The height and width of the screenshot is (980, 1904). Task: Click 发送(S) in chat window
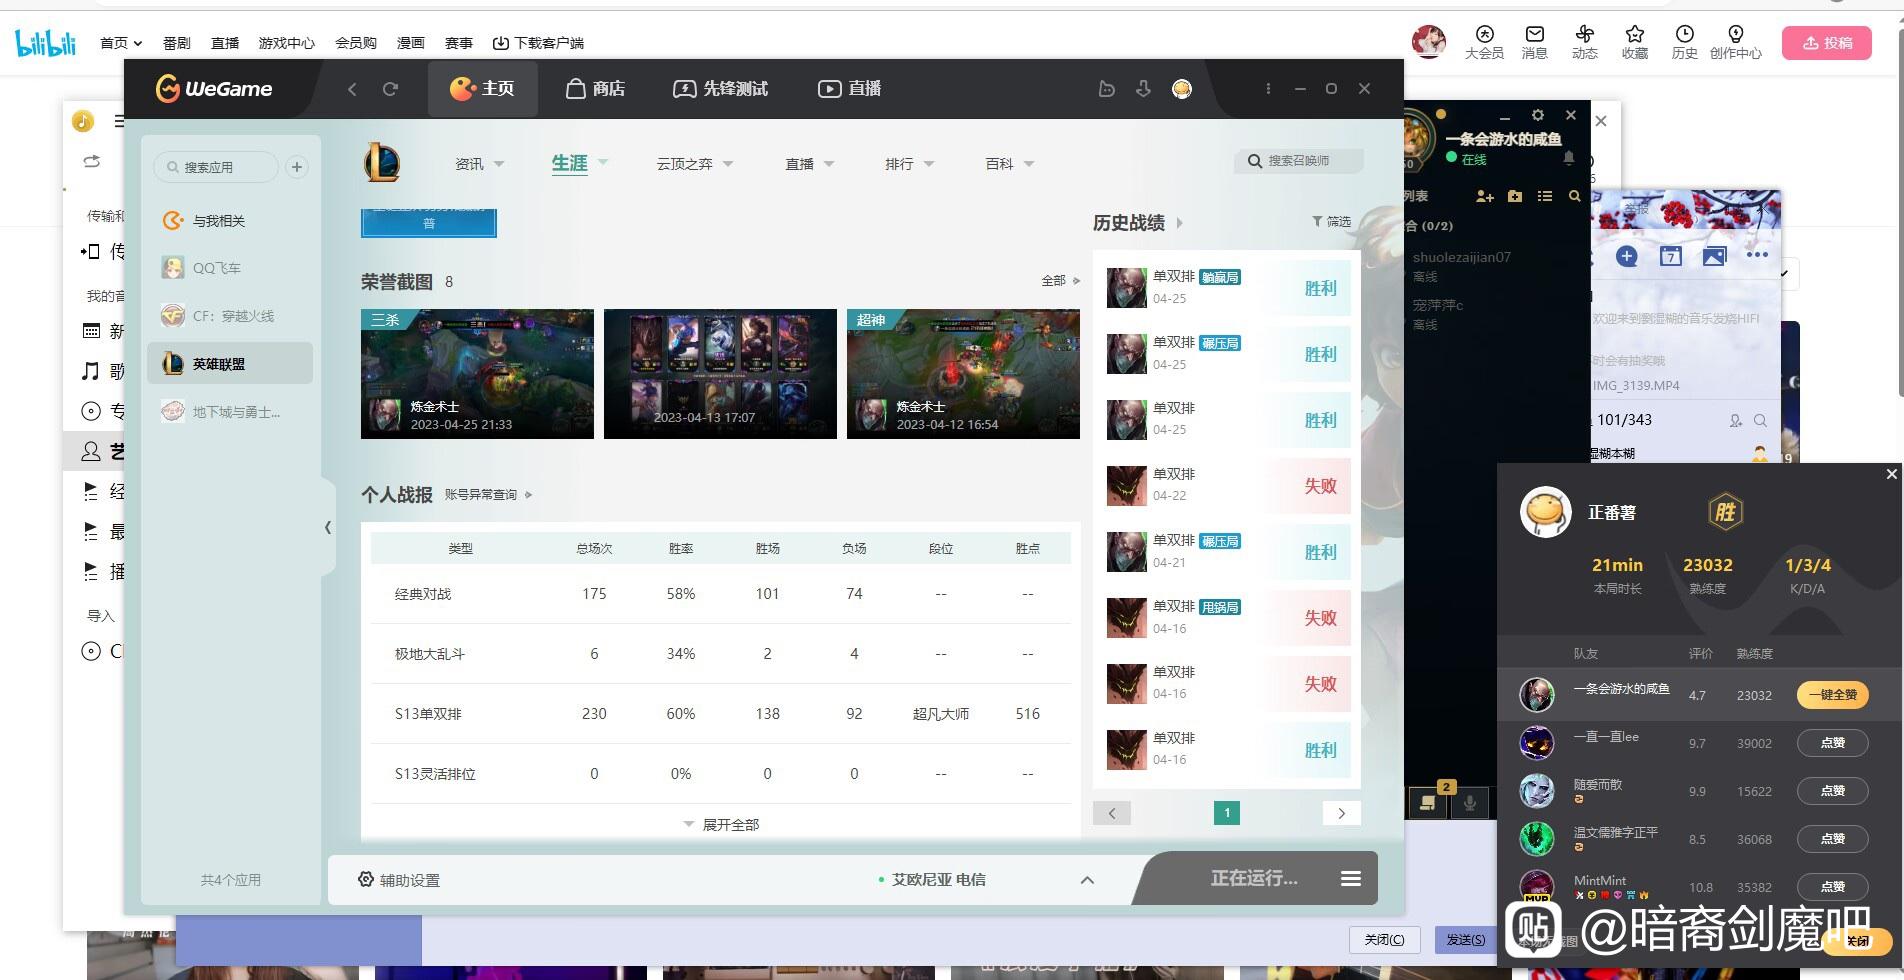1466,939
